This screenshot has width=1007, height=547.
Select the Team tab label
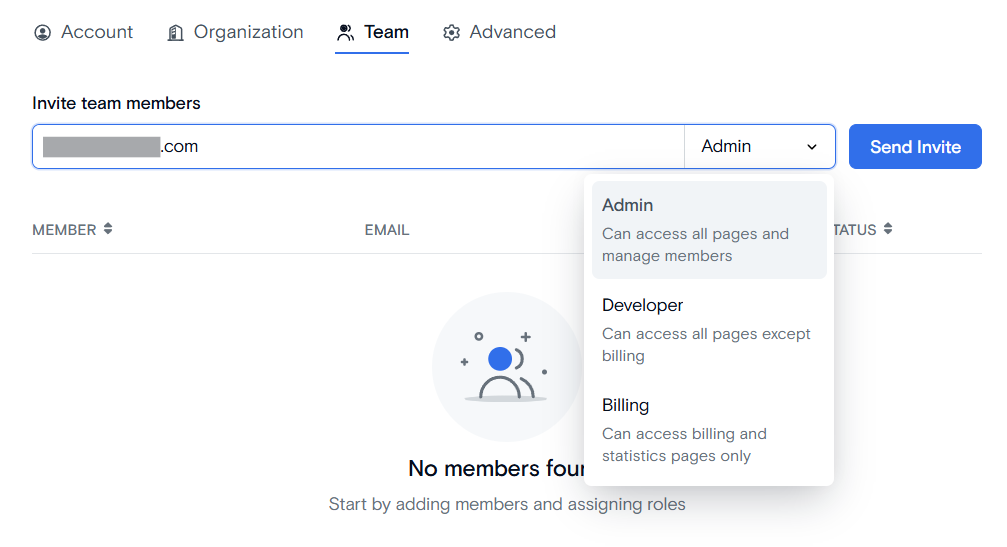[386, 32]
